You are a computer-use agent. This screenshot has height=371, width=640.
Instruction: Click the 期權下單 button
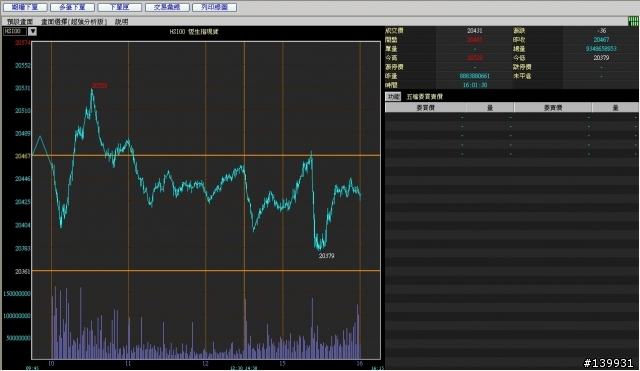point(25,7)
